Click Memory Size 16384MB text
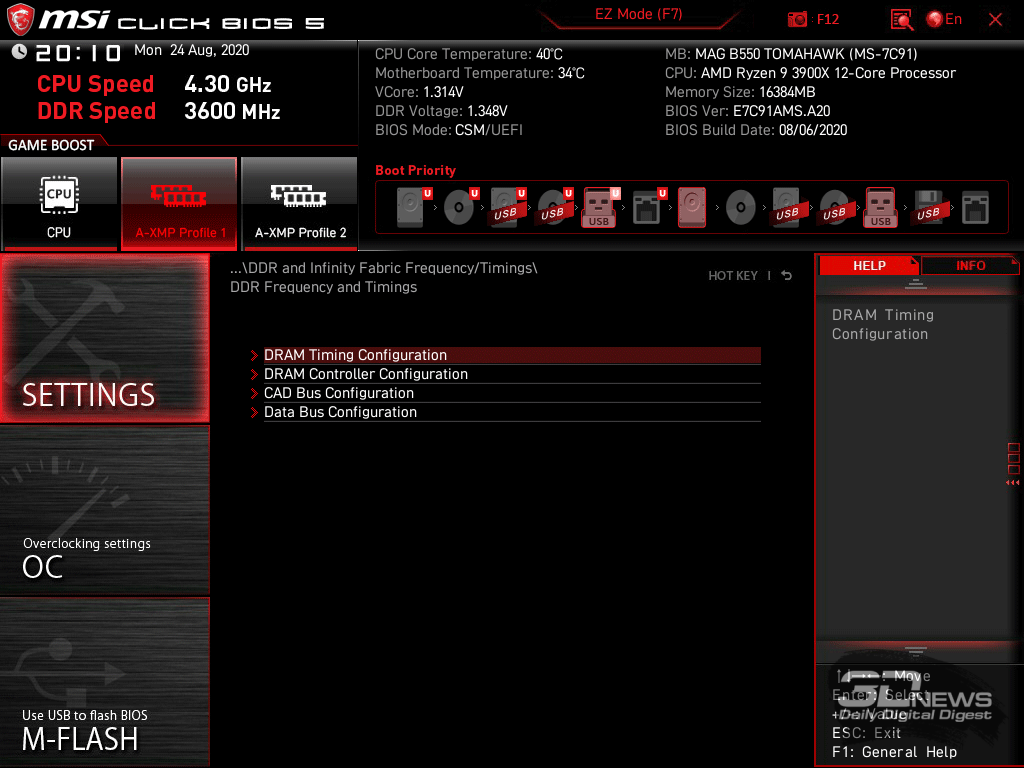This screenshot has height=768, width=1024. (740, 92)
